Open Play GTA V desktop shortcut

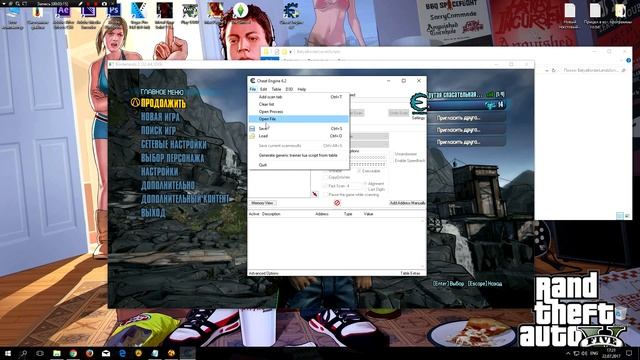click(190, 14)
